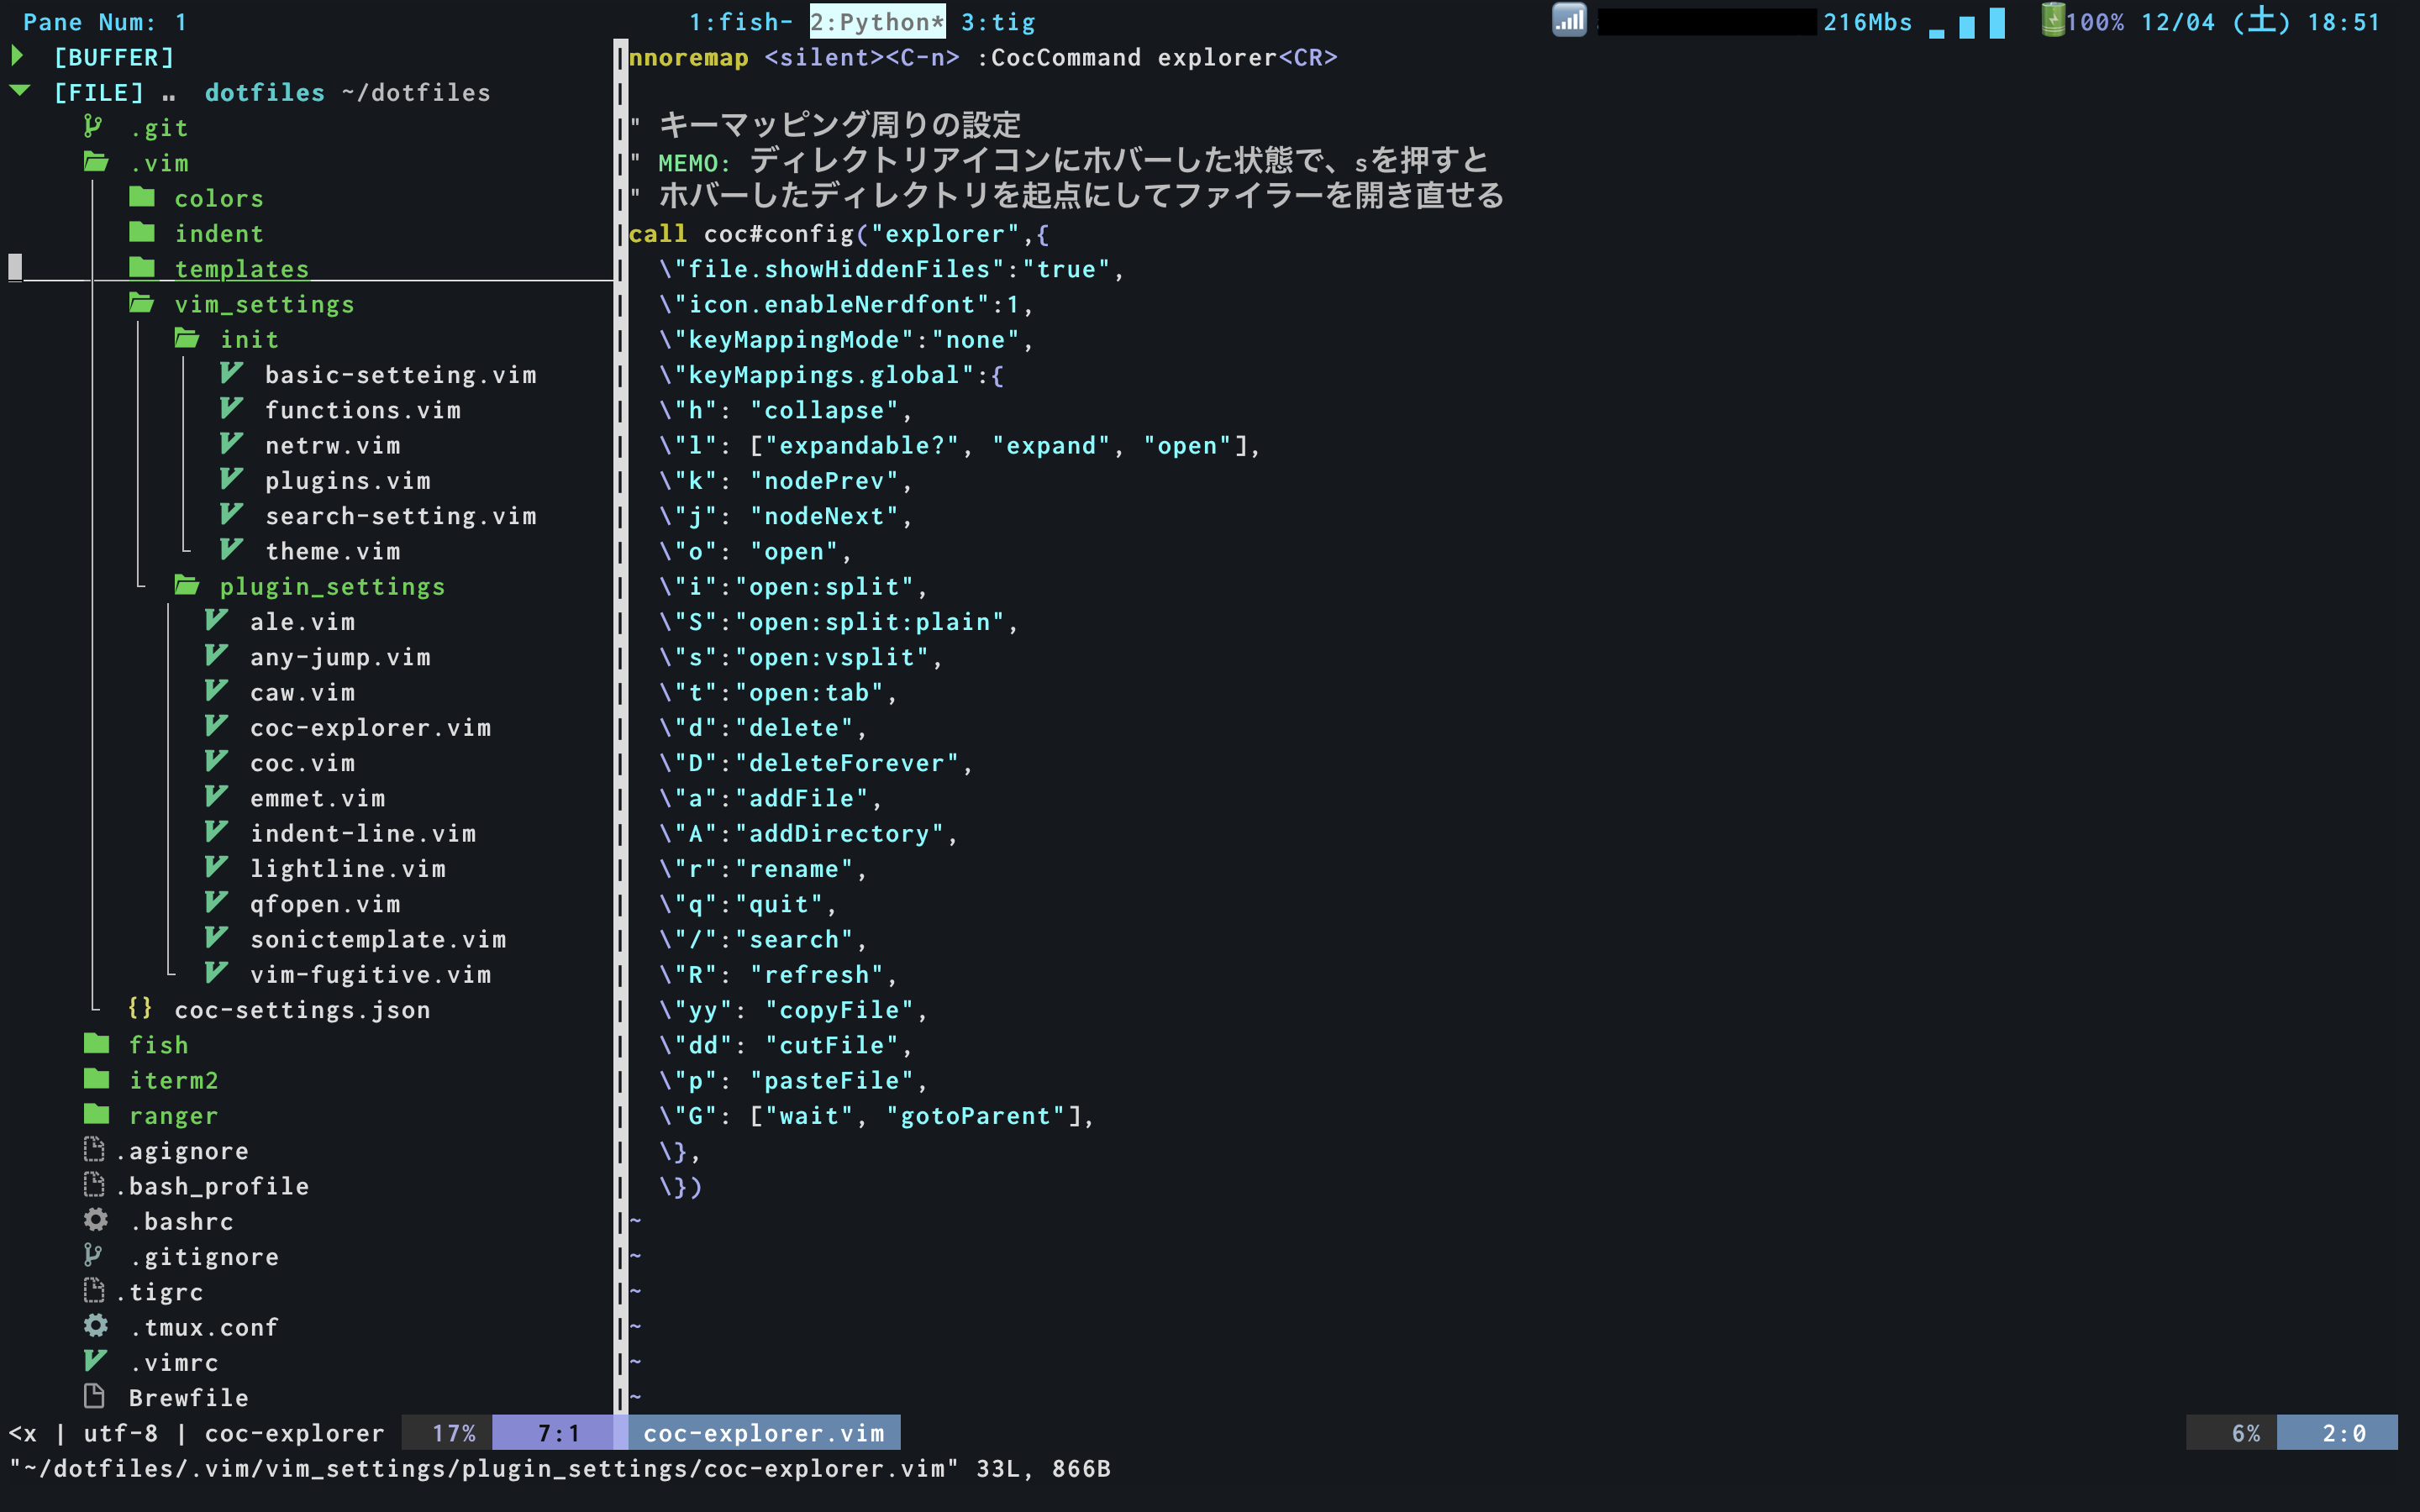Click the Vim icon next to basic-setteing.vim
The width and height of the screenshot is (2420, 1512).
[231, 374]
